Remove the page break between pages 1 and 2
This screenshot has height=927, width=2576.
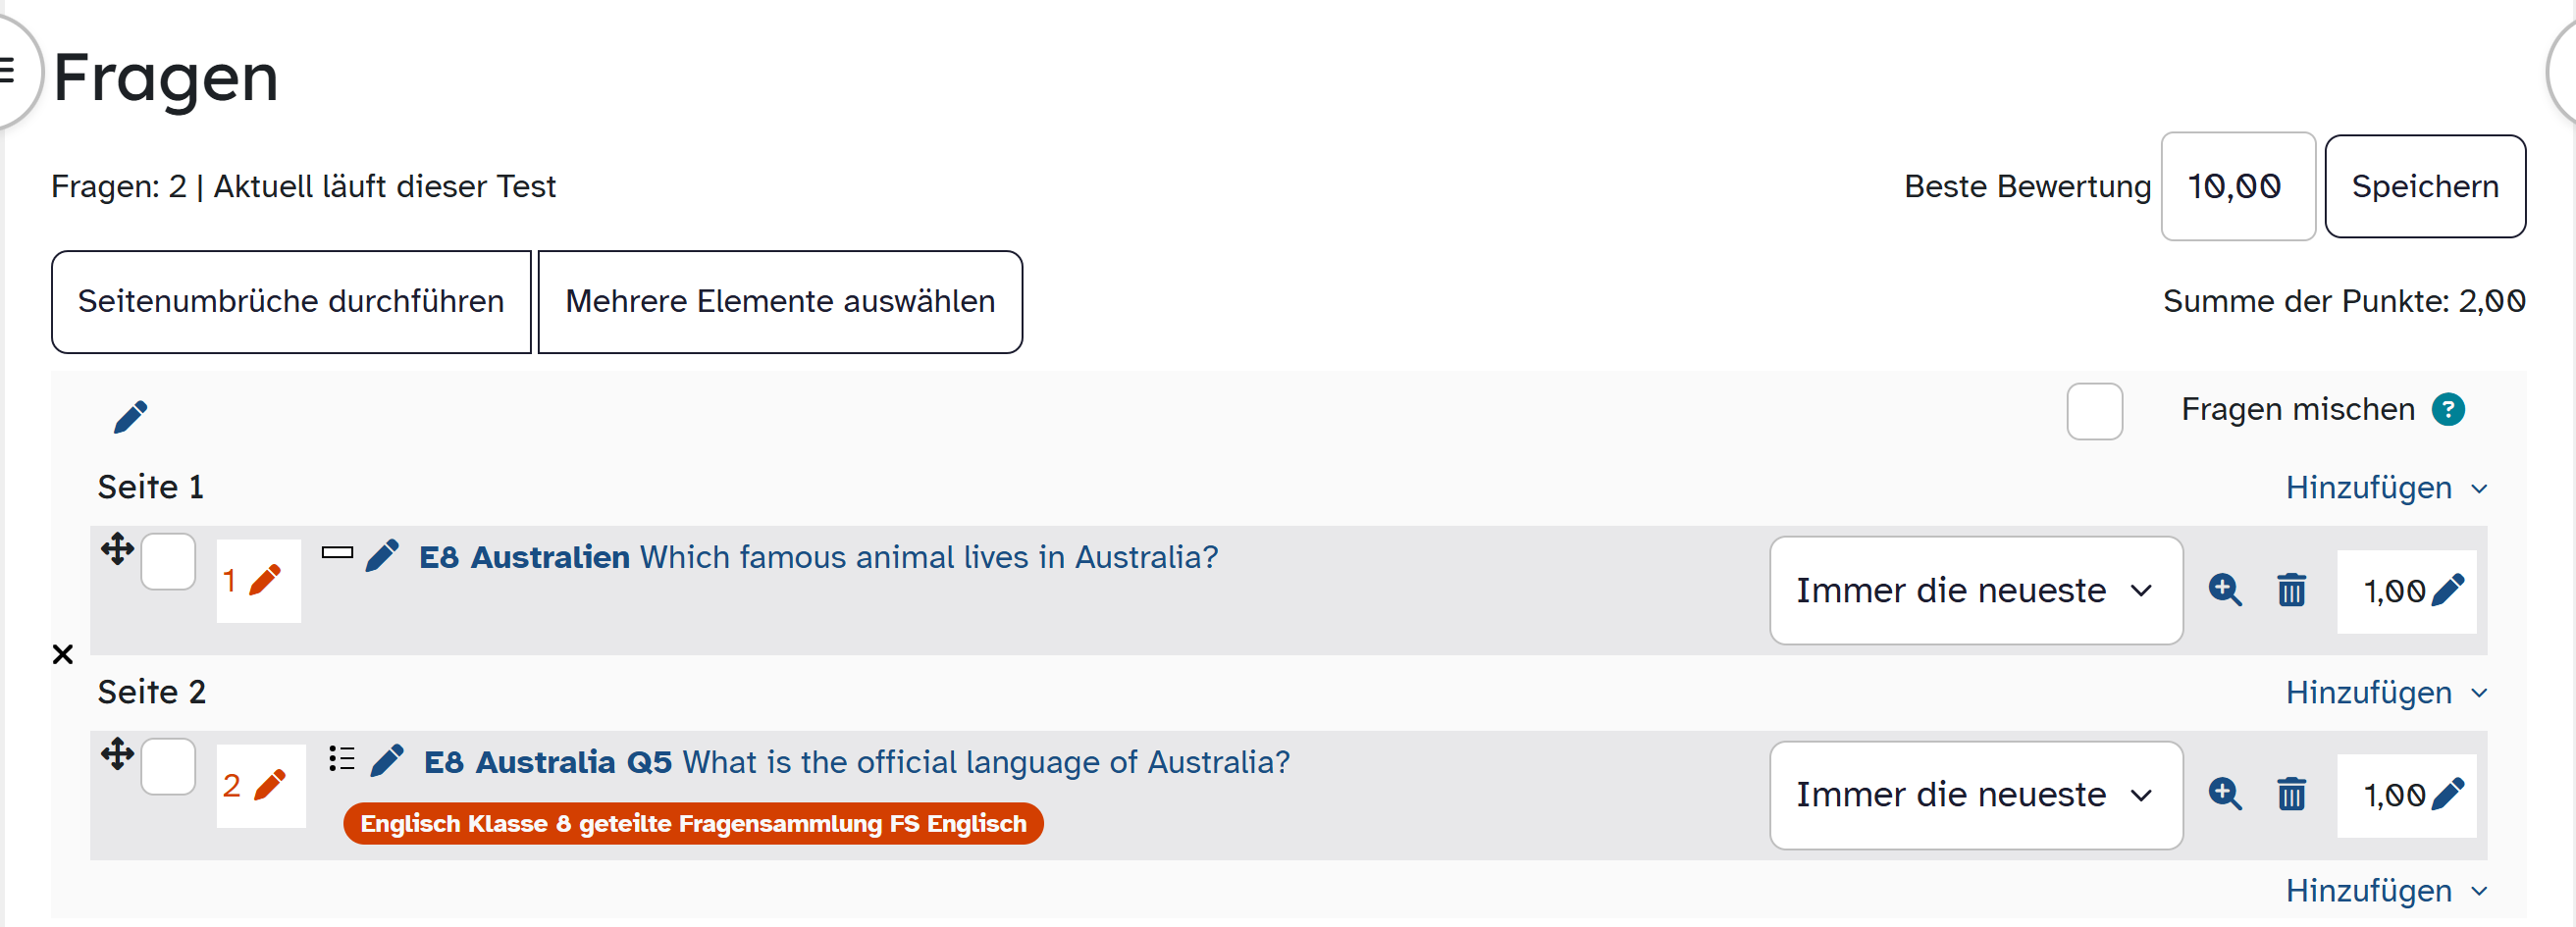[x=63, y=654]
